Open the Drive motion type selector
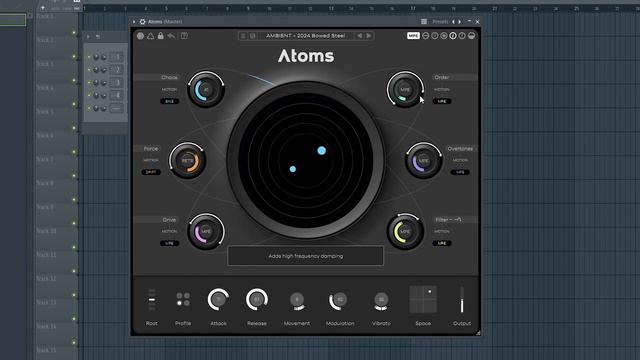This screenshot has height=360, width=640. [169, 243]
